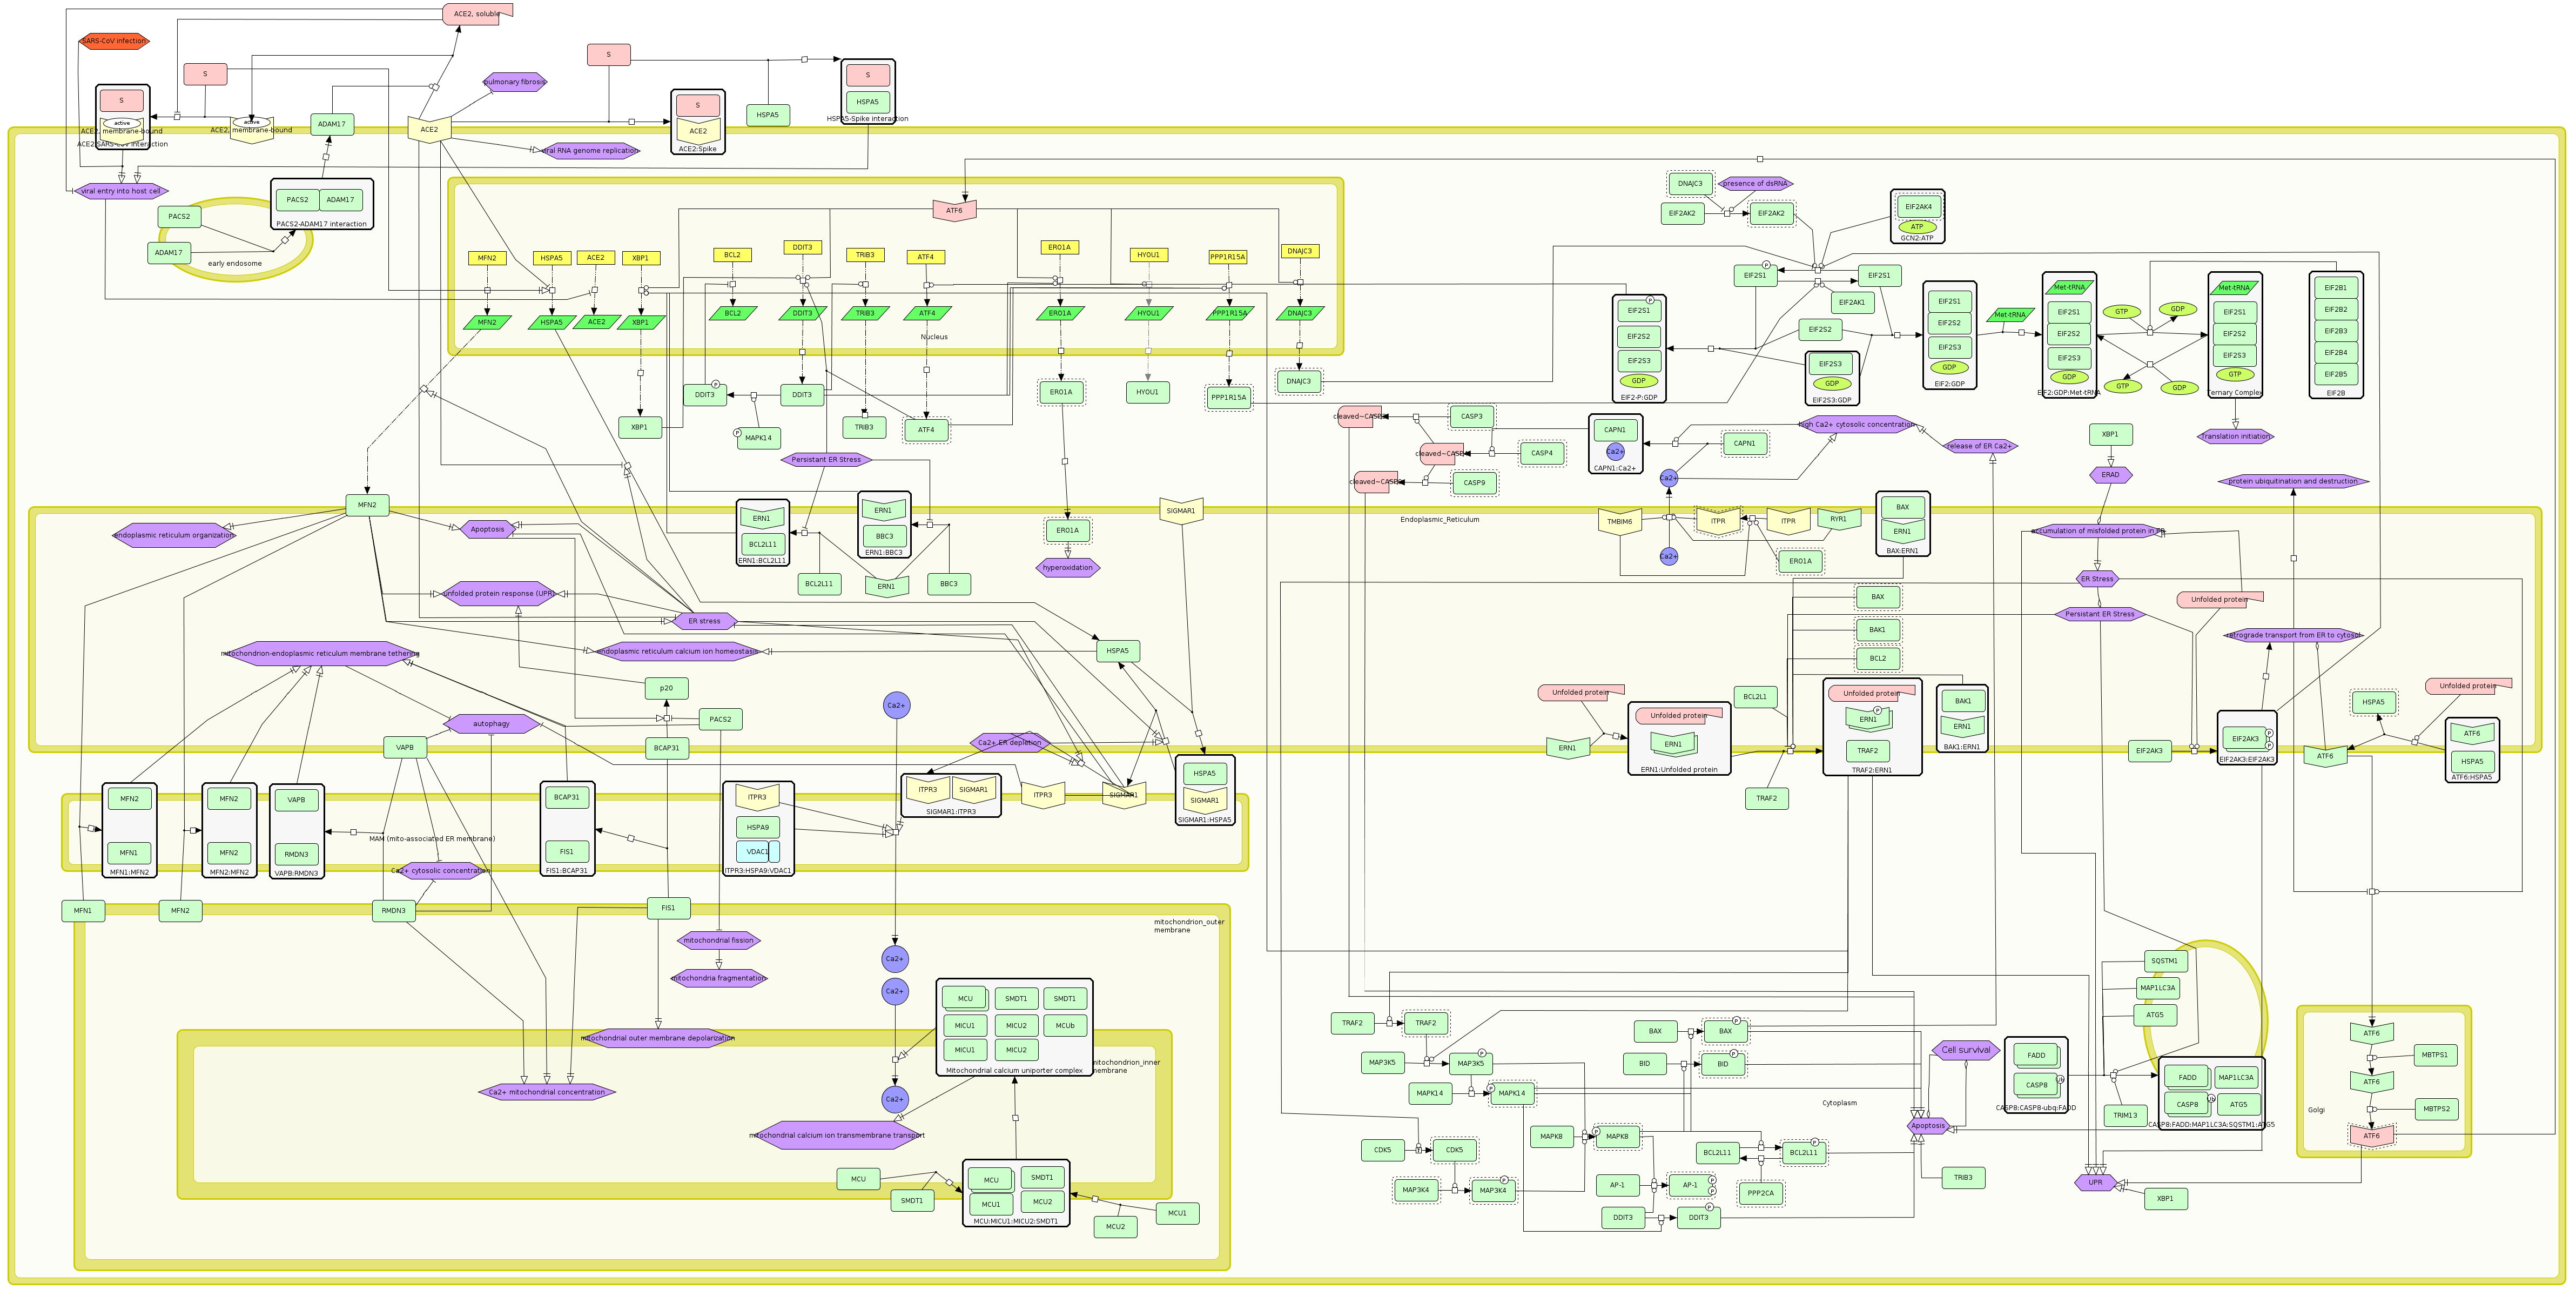2576x1290 pixels.
Task: Select the orange SARS-CoV infection node
Action: pos(114,41)
